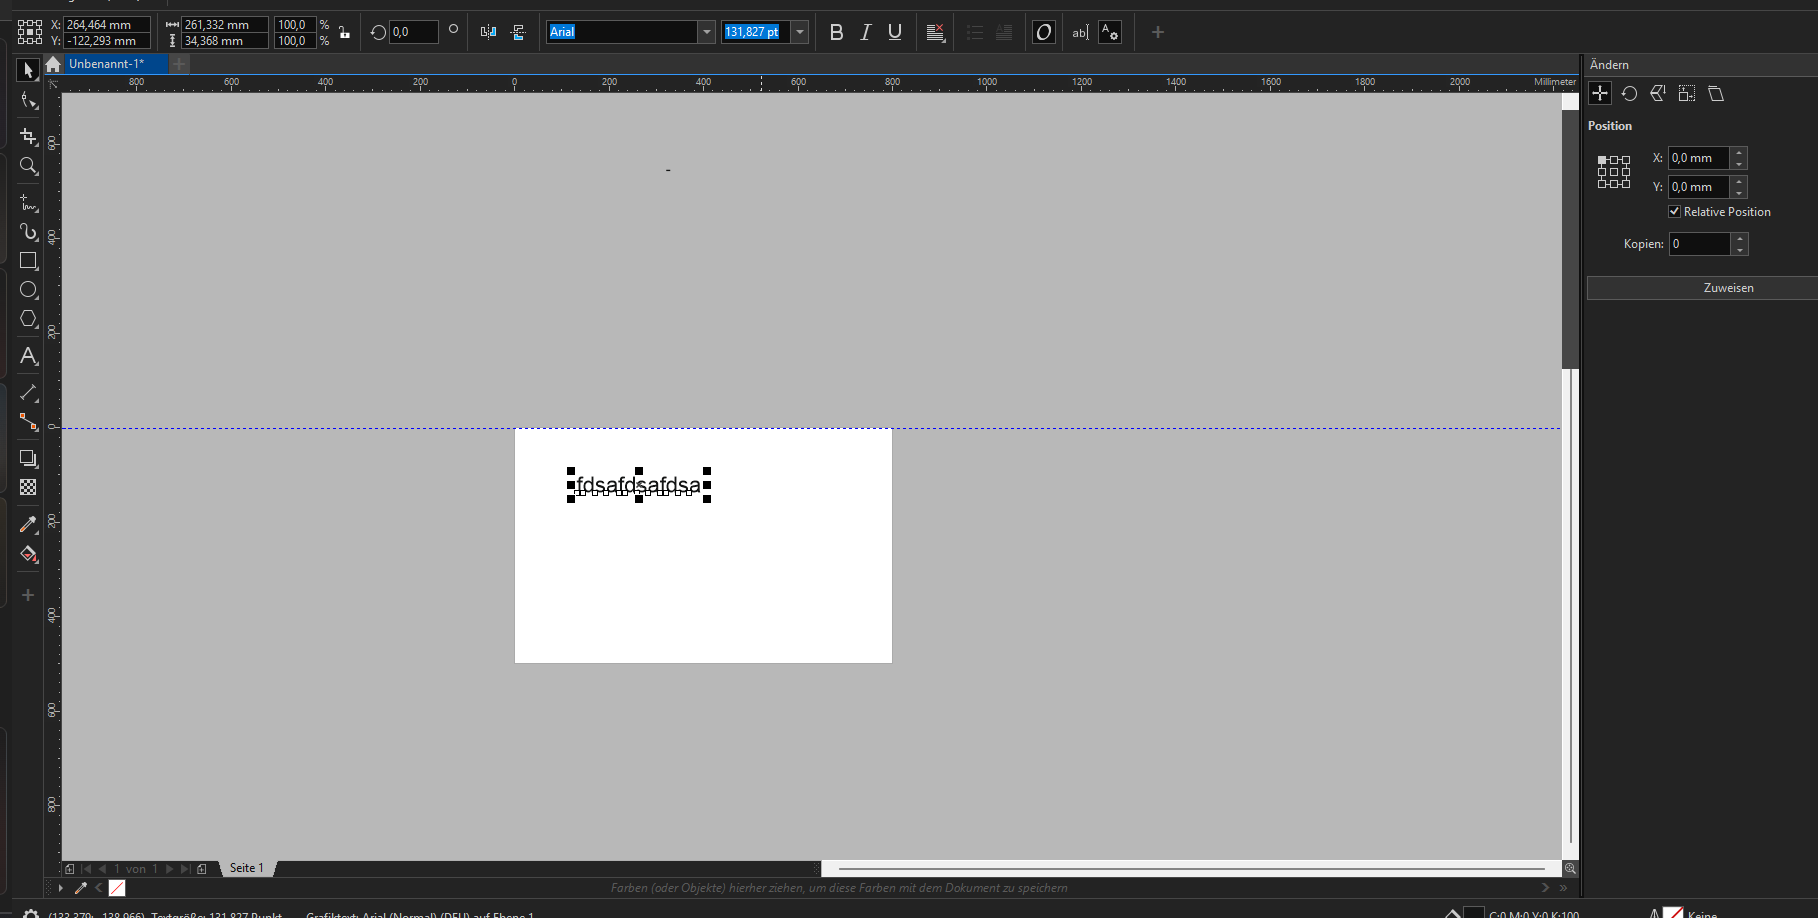Image resolution: width=1818 pixels, height=918 pixels.
Task: Open the font size dropdown arrow
Action: coord(800,32)
